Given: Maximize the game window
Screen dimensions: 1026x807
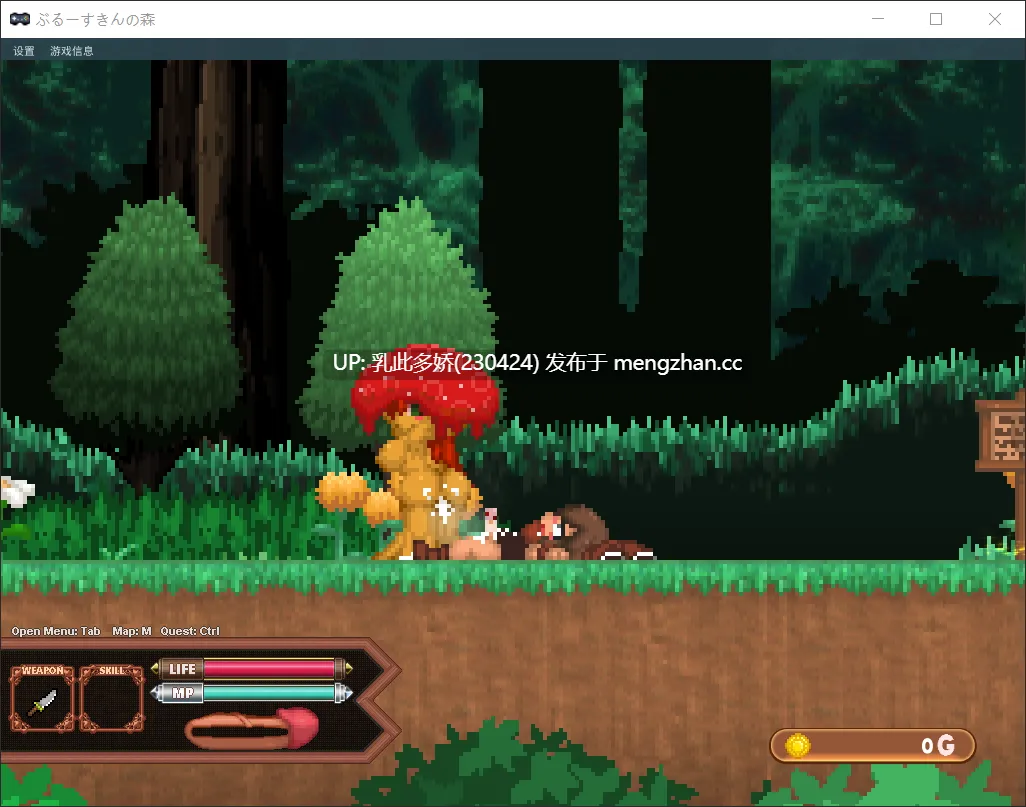Looking at the screenshot, I should (x=936, y=19).
